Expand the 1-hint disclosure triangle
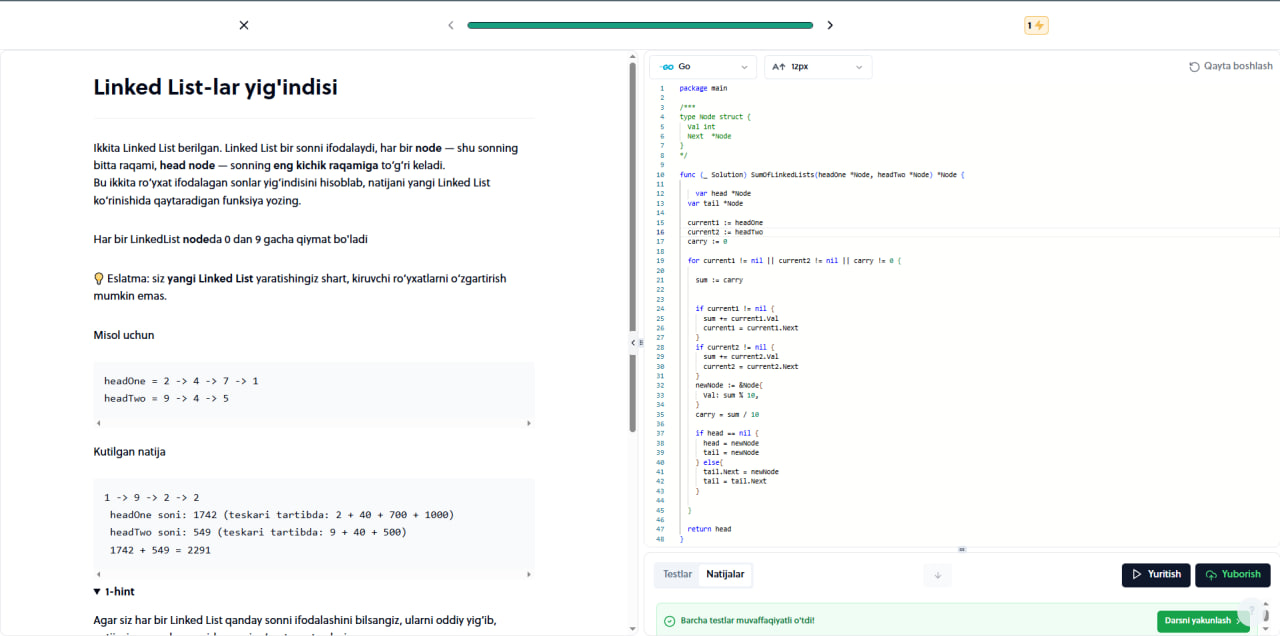Image resolution: width=1280 pixels, height=636 pixels. 97,591
